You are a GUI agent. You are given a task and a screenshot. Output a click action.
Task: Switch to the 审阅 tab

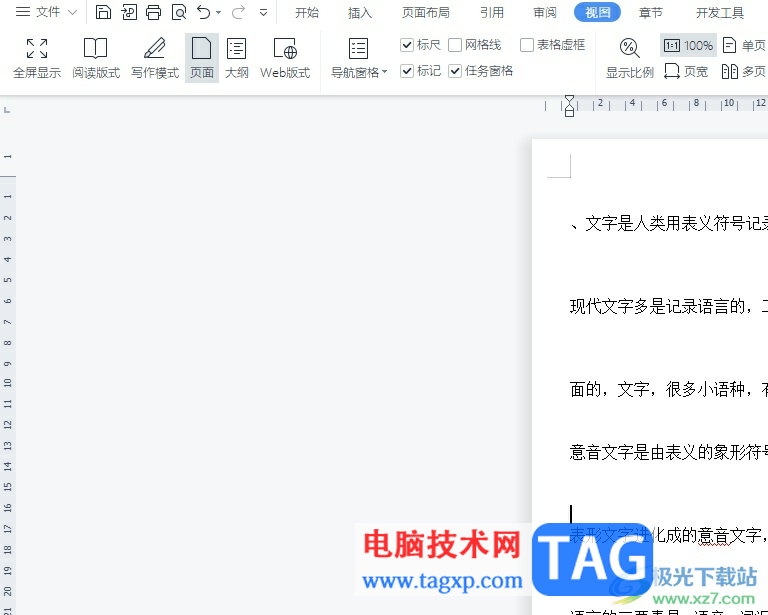(x=545, y=13)
